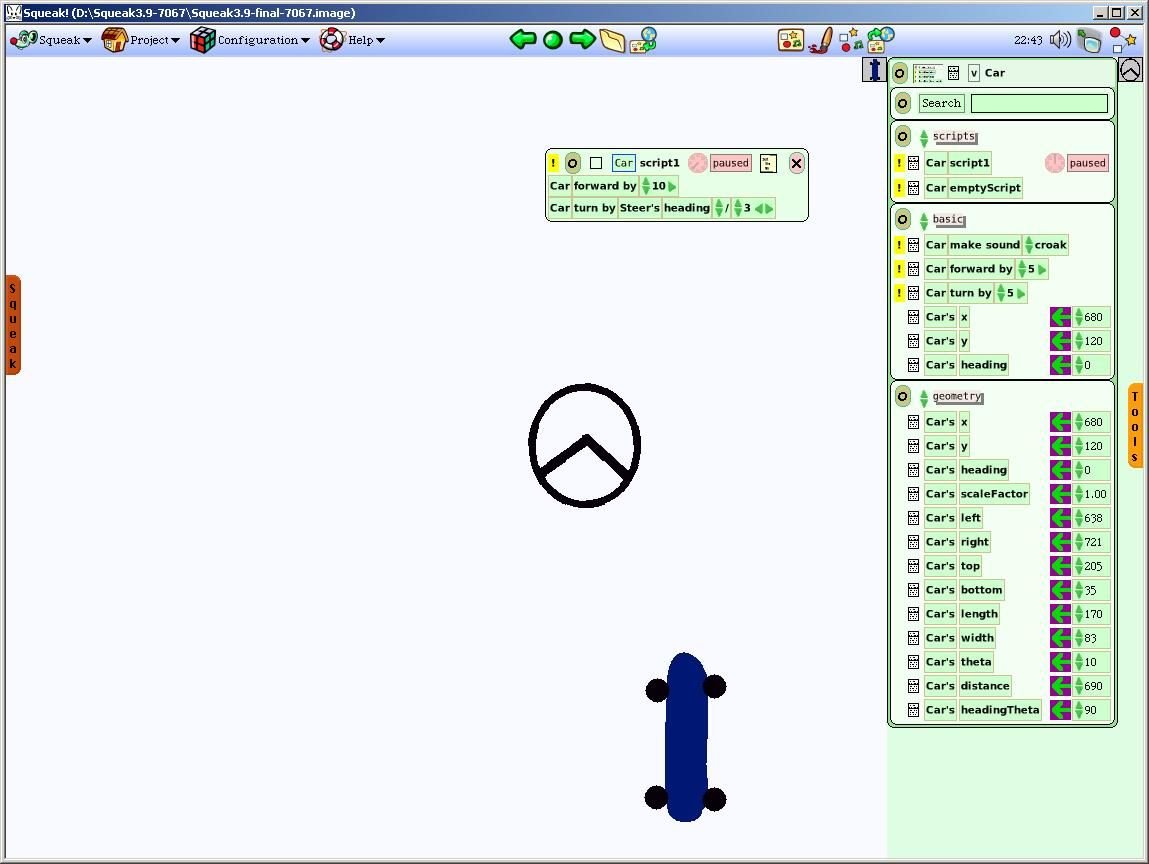This screenshot has width=1149, height=864.
Task: Click the trash can icon in toolbar
Action: click(x=1090, y=40)
